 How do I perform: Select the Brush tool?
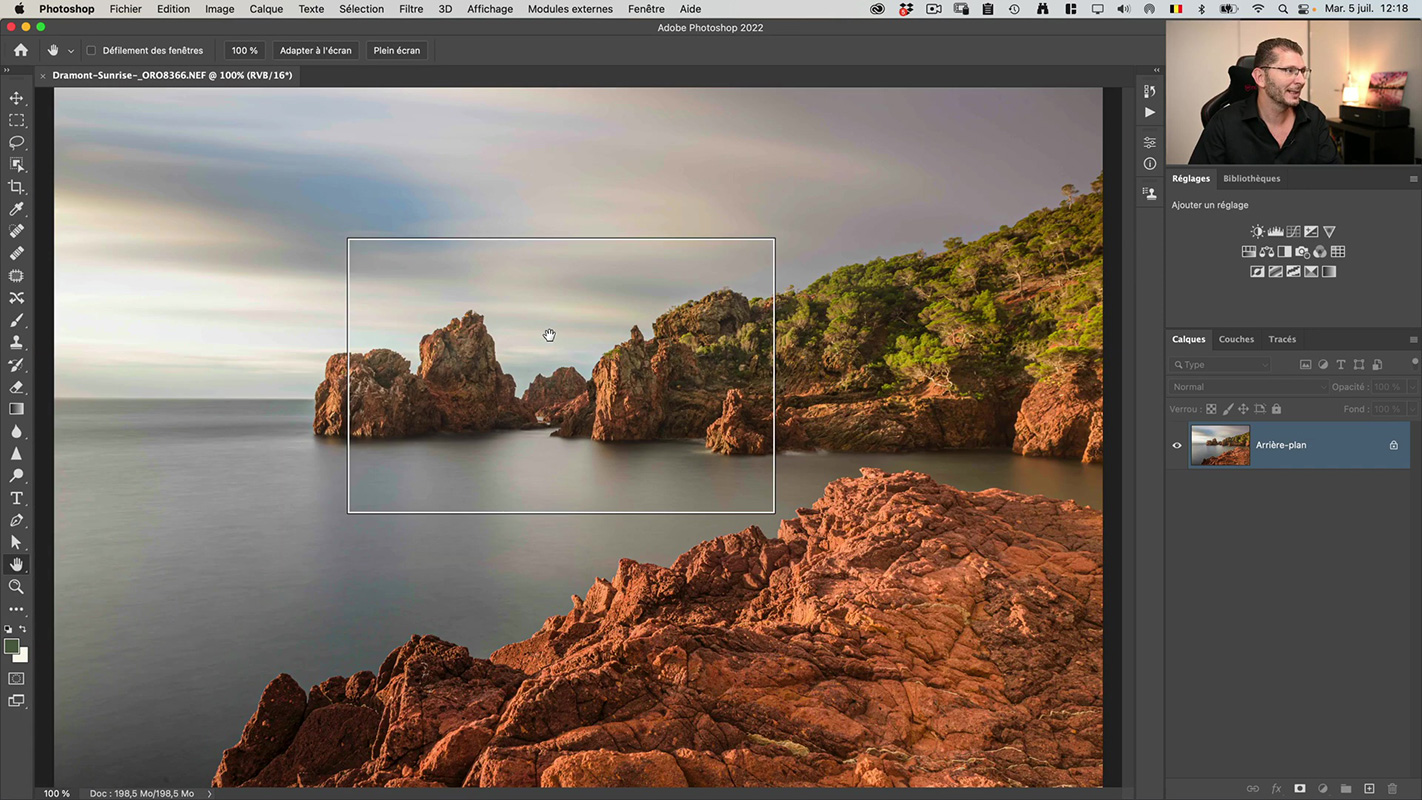(x=16, y=321)
